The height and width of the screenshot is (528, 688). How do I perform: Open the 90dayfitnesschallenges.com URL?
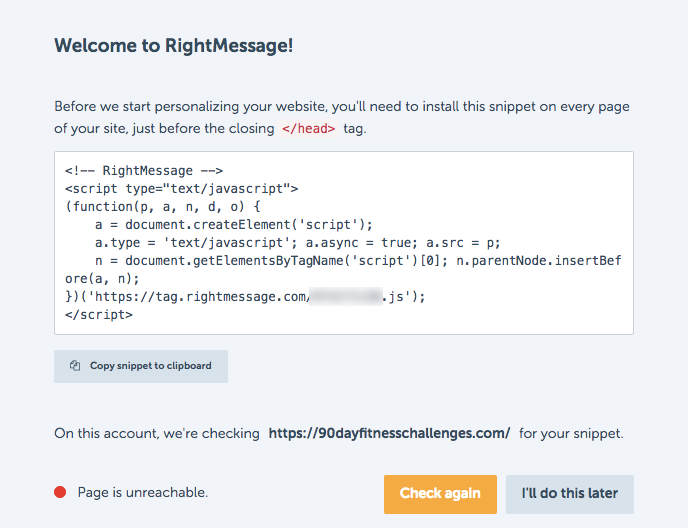click(x=389, y=433)
